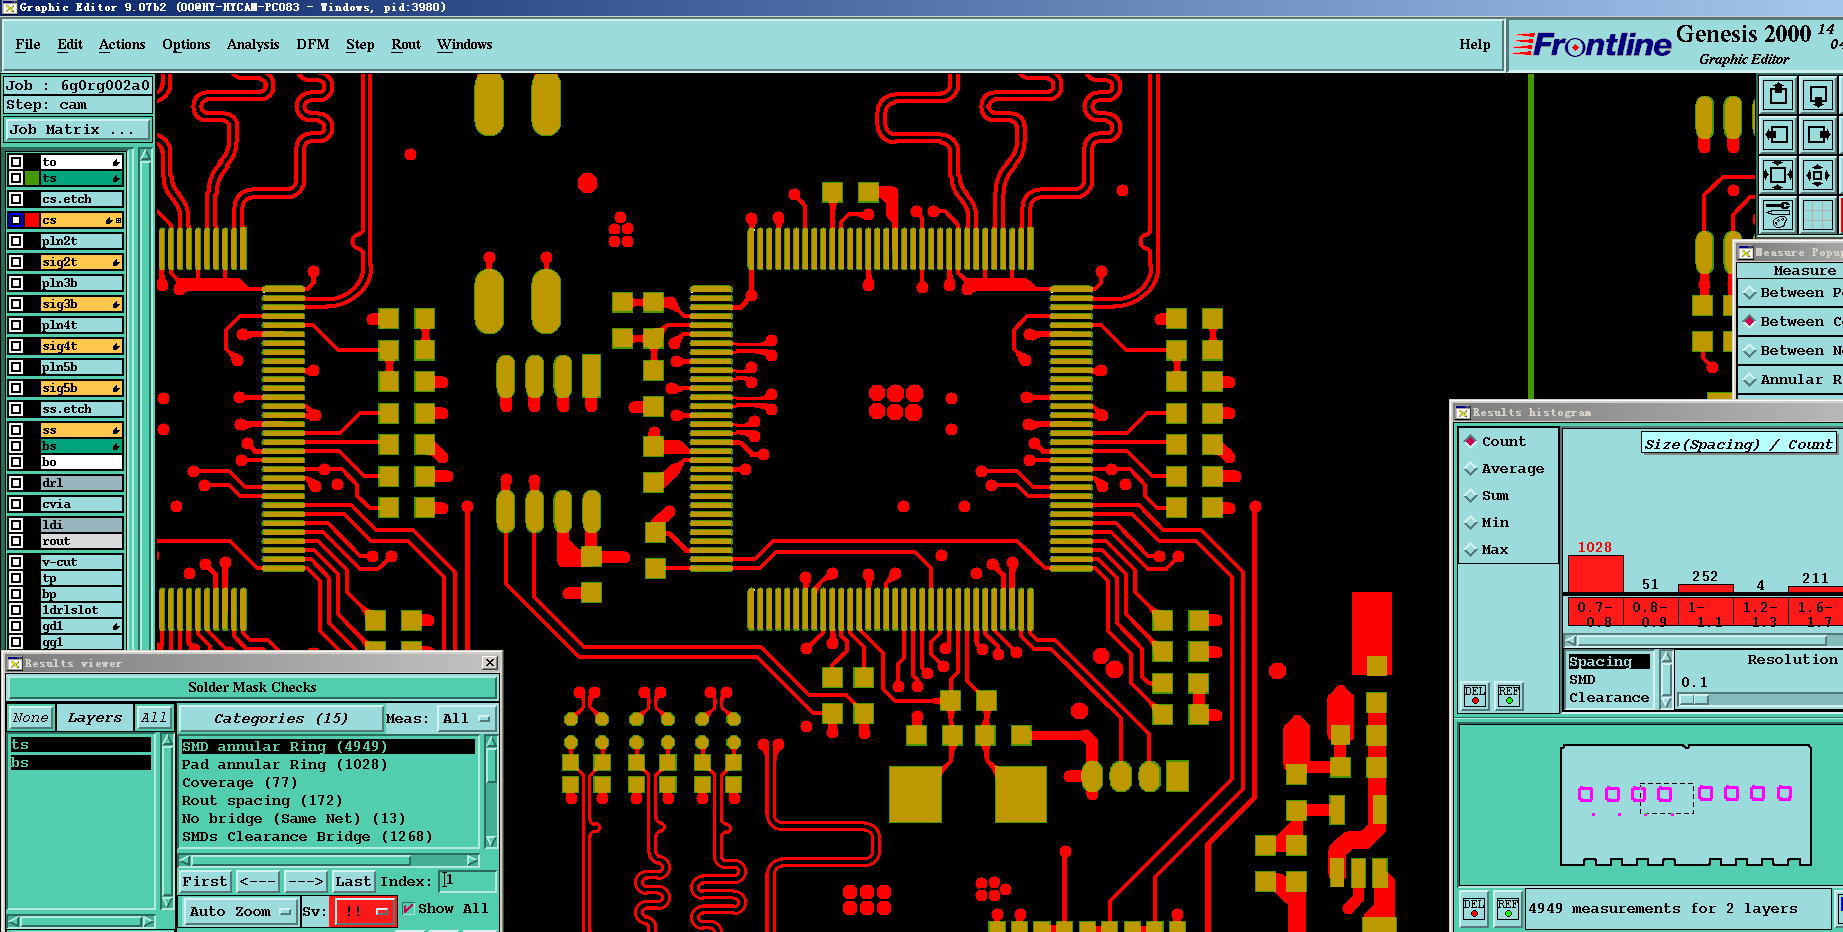The height and width of the screenshot is (932, 1843).
Task: Click the zoom out expand-arrows icon
Action: [1778, 175]
